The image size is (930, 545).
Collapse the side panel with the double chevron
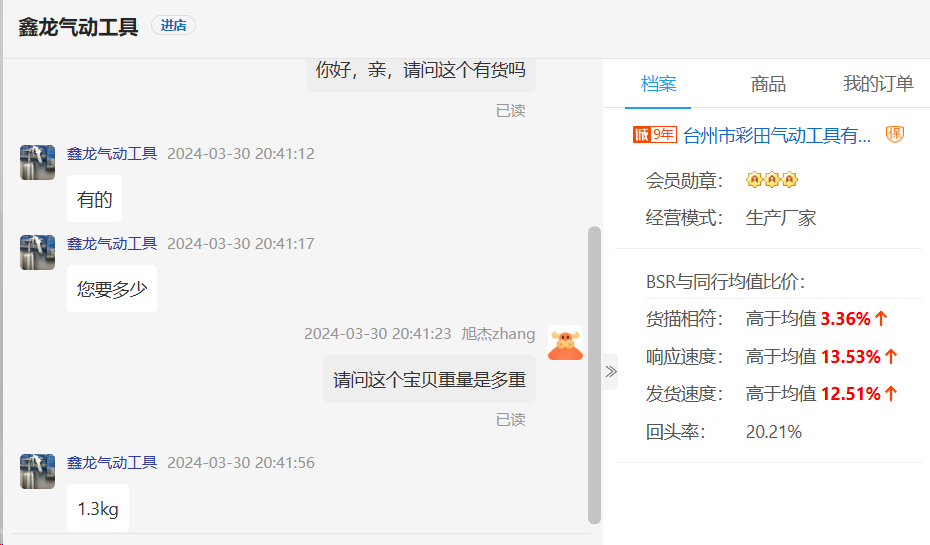(x=611, y=372)
